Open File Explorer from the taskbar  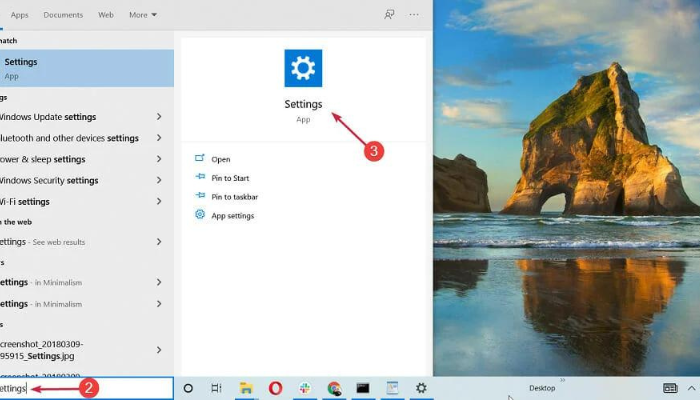(x=246, y=388)
